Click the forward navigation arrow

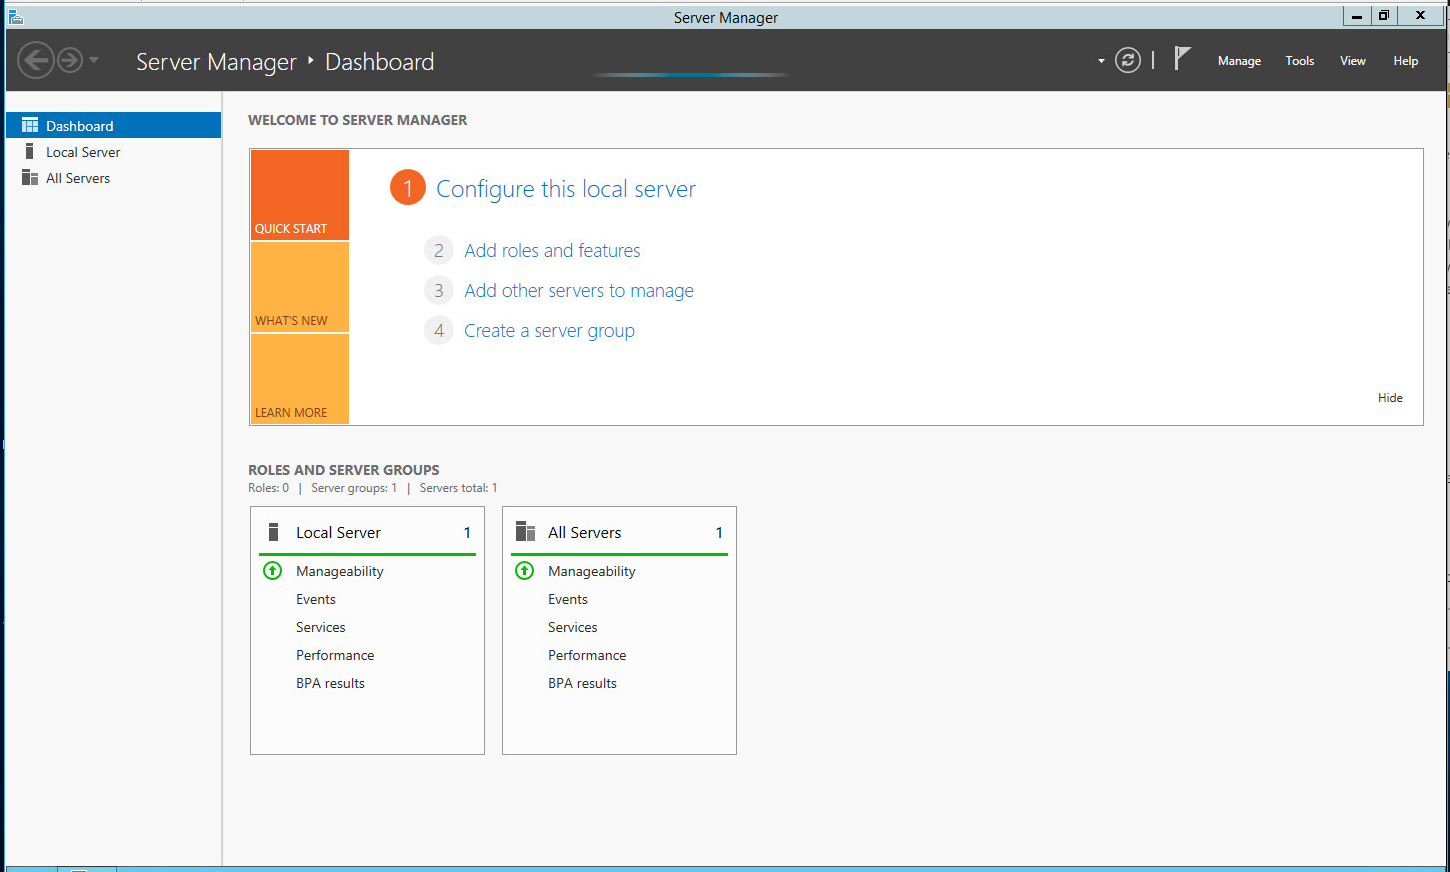click(x=69, y=61)
